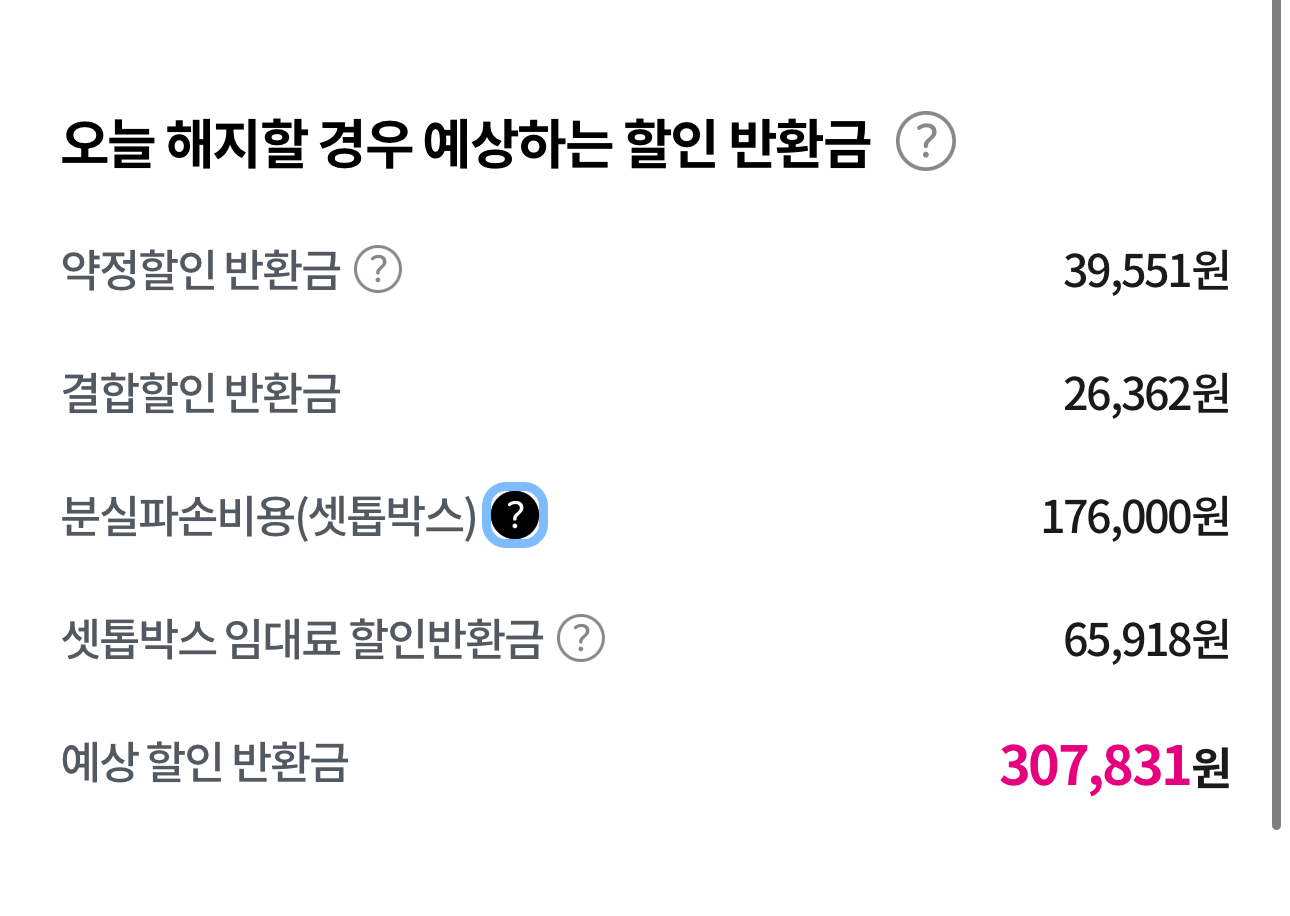This screenshot has height=916, width=1290.
Task: Click the 39,551원 amount
Action: click(x=1145, y=271)
